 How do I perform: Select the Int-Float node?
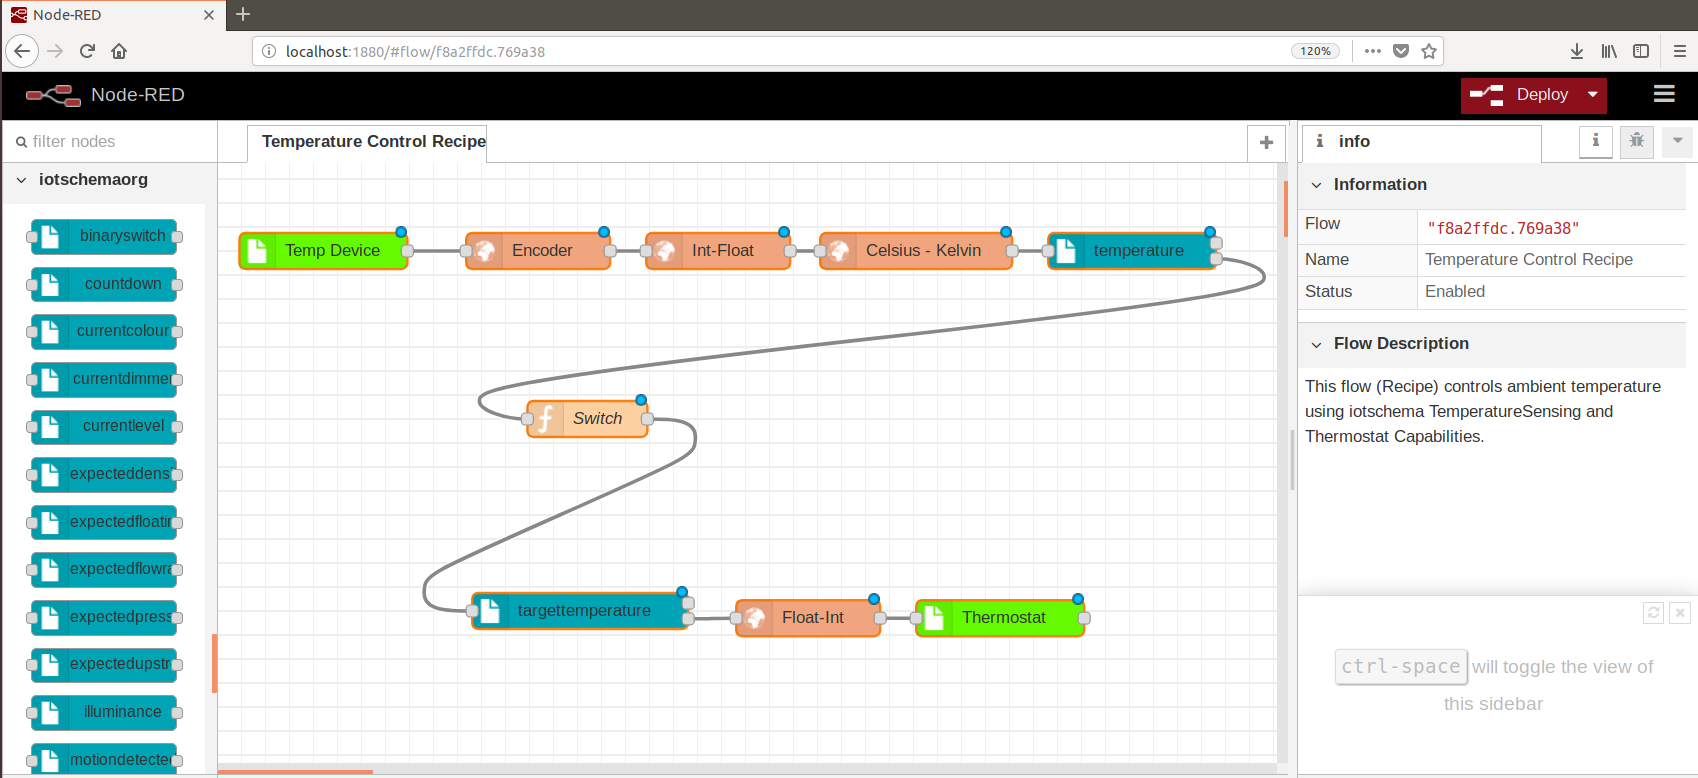point(718,251)
